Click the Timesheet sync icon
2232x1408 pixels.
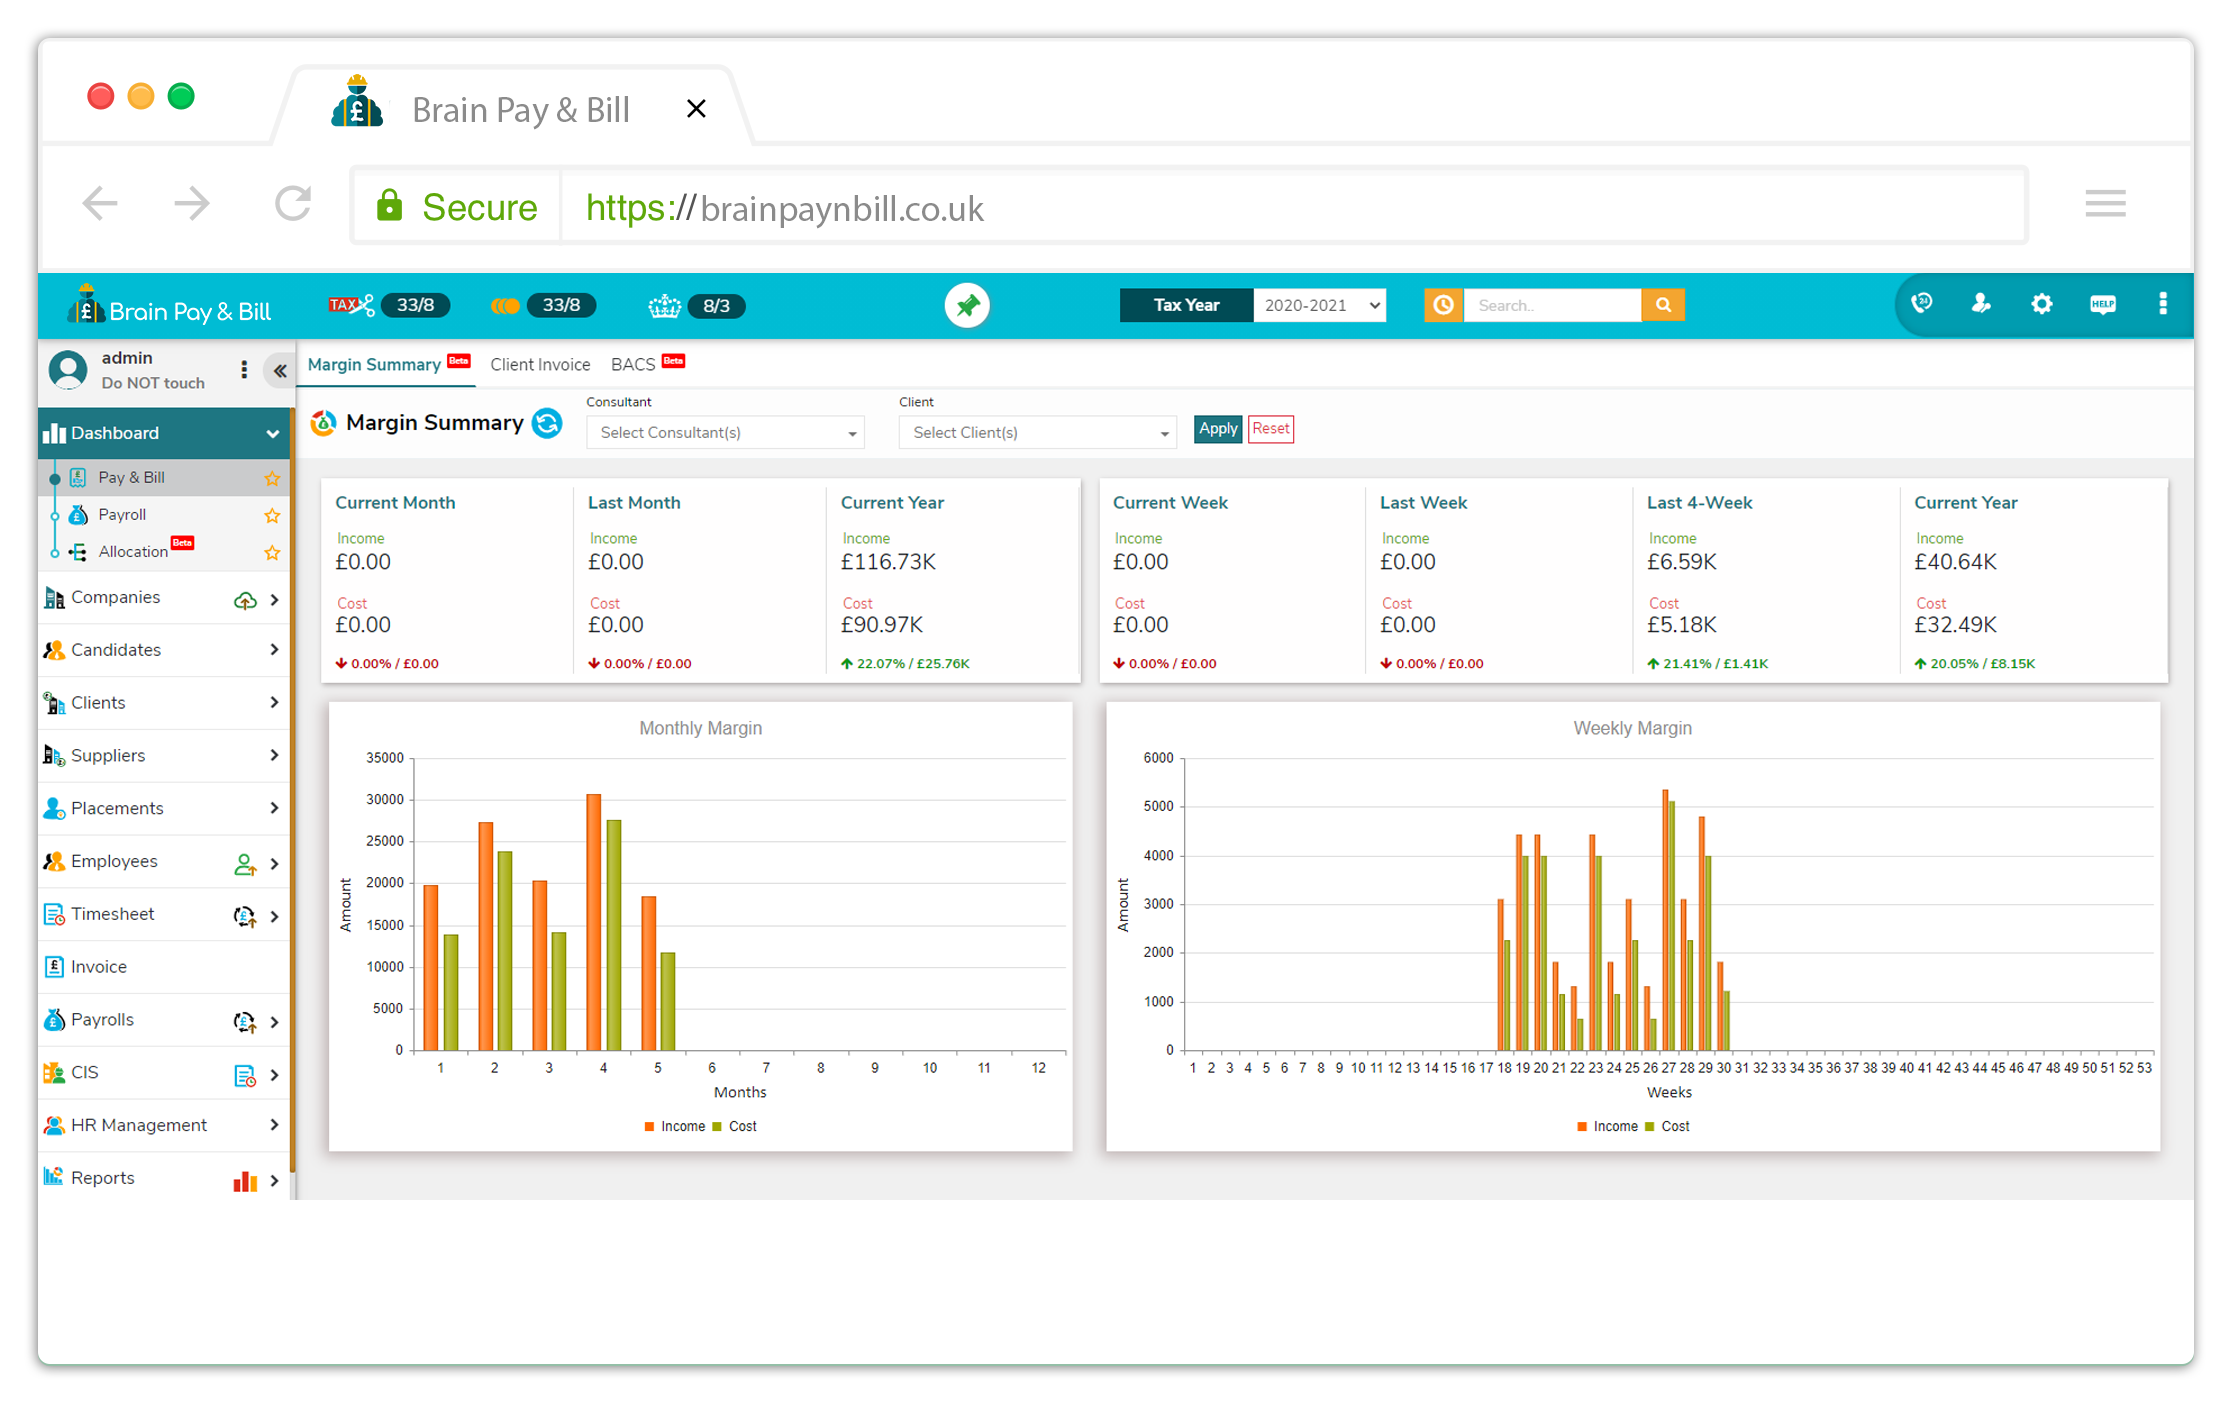245,916
